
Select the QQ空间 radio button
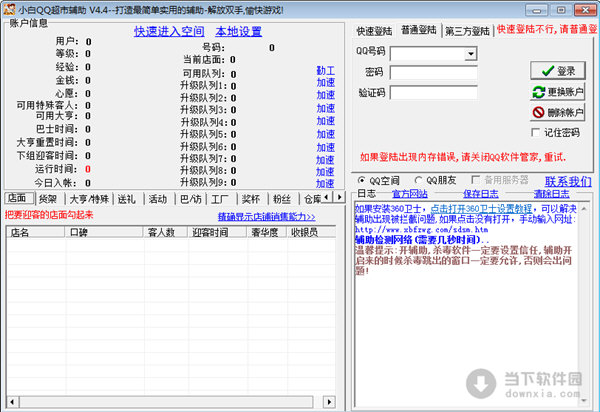pos(361,180)
